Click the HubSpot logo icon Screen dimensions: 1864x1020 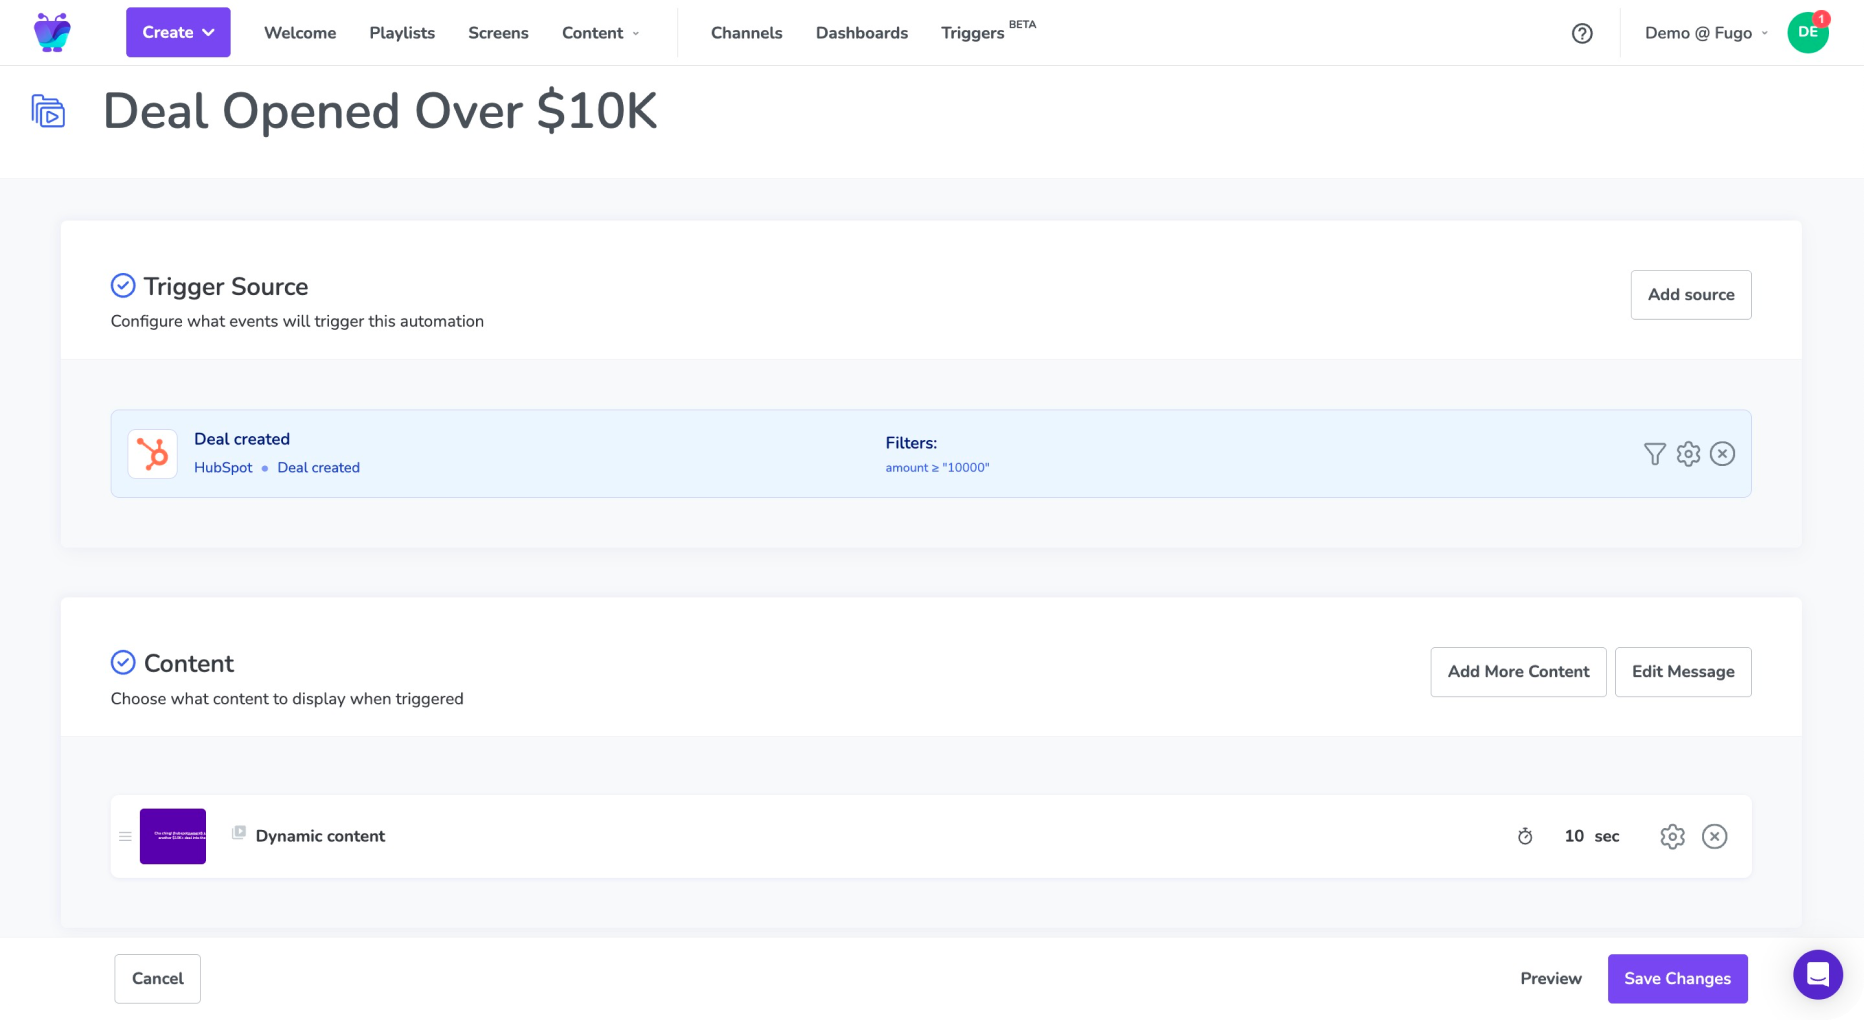coord(153,454)
